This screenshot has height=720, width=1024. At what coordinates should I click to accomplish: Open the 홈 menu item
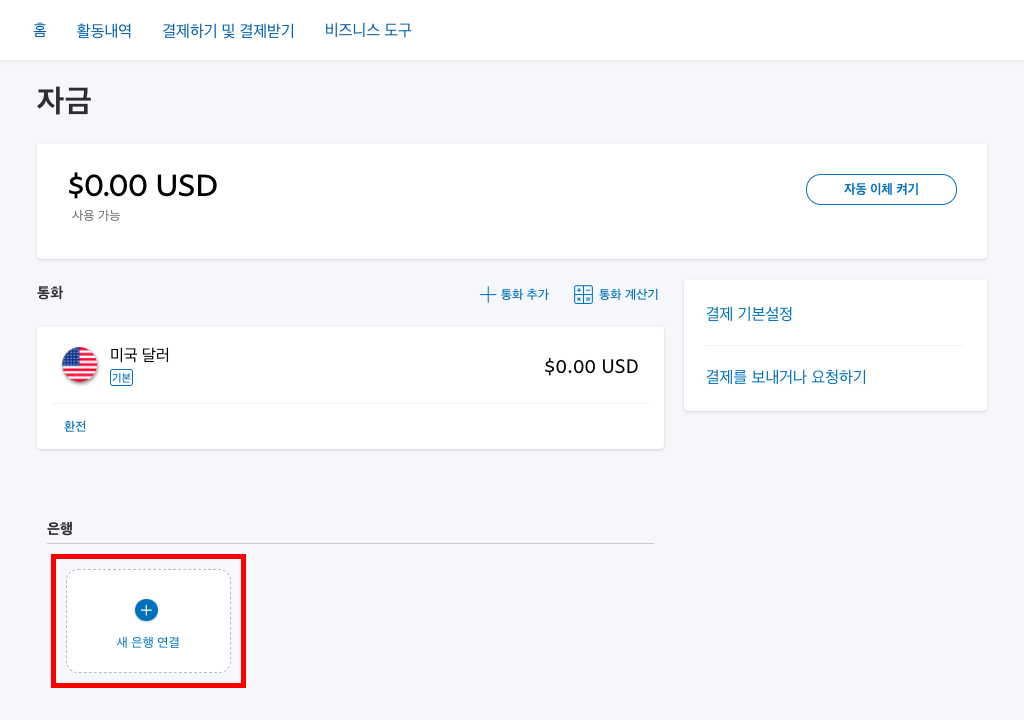tap(40, 30)
